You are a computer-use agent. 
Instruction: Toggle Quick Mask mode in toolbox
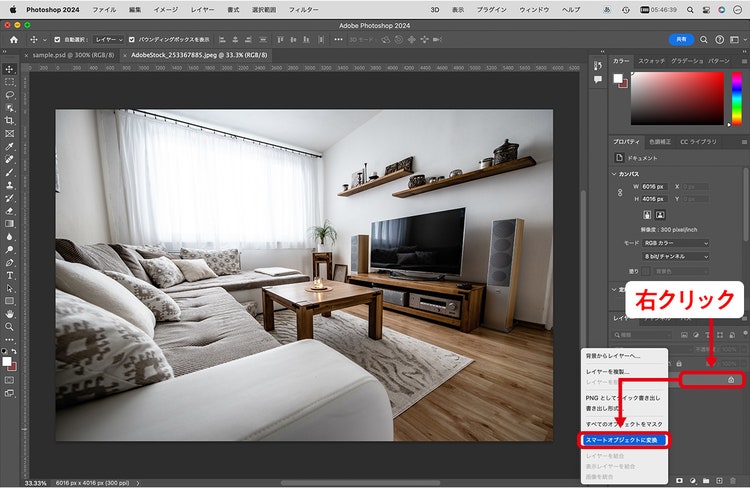[x=9, y=380]
